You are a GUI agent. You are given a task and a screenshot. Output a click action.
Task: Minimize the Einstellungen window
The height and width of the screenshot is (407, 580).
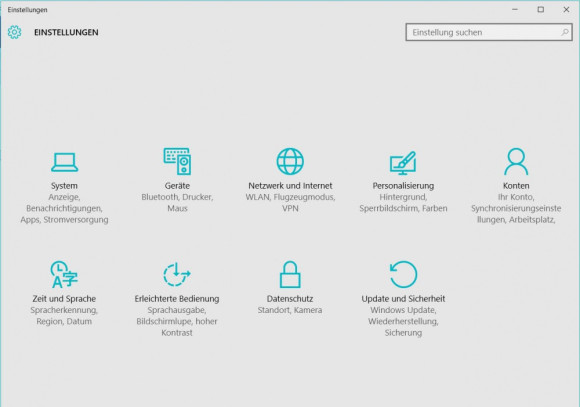point(515,10)
